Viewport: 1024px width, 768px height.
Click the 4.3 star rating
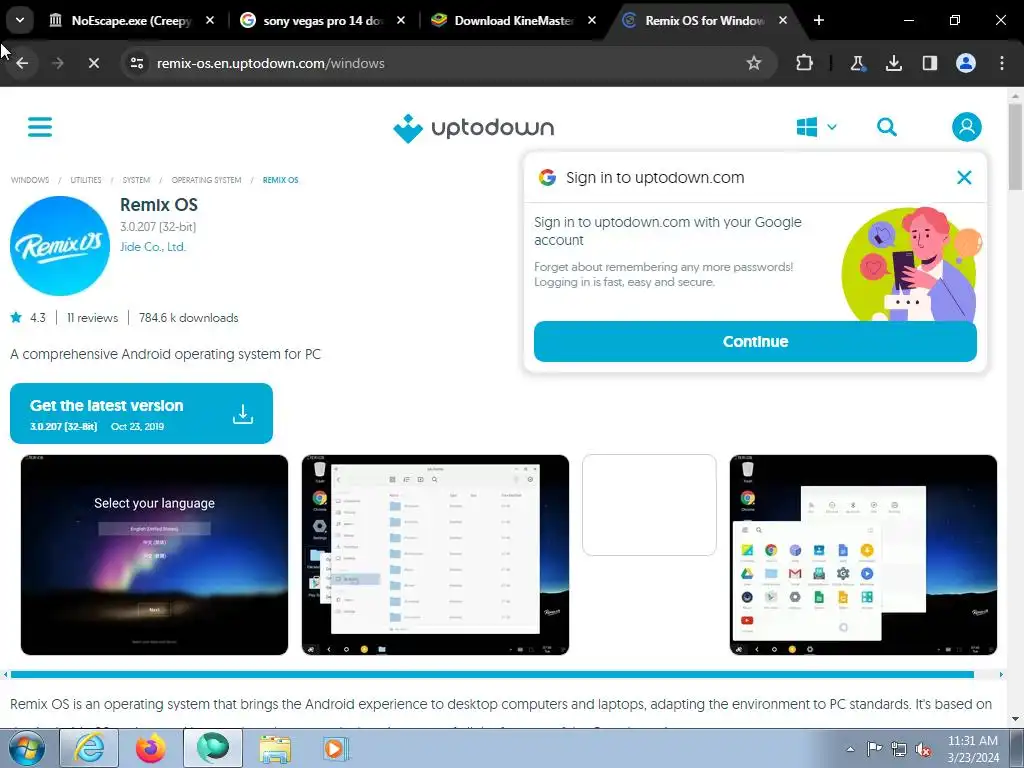(x=28, y=318)
